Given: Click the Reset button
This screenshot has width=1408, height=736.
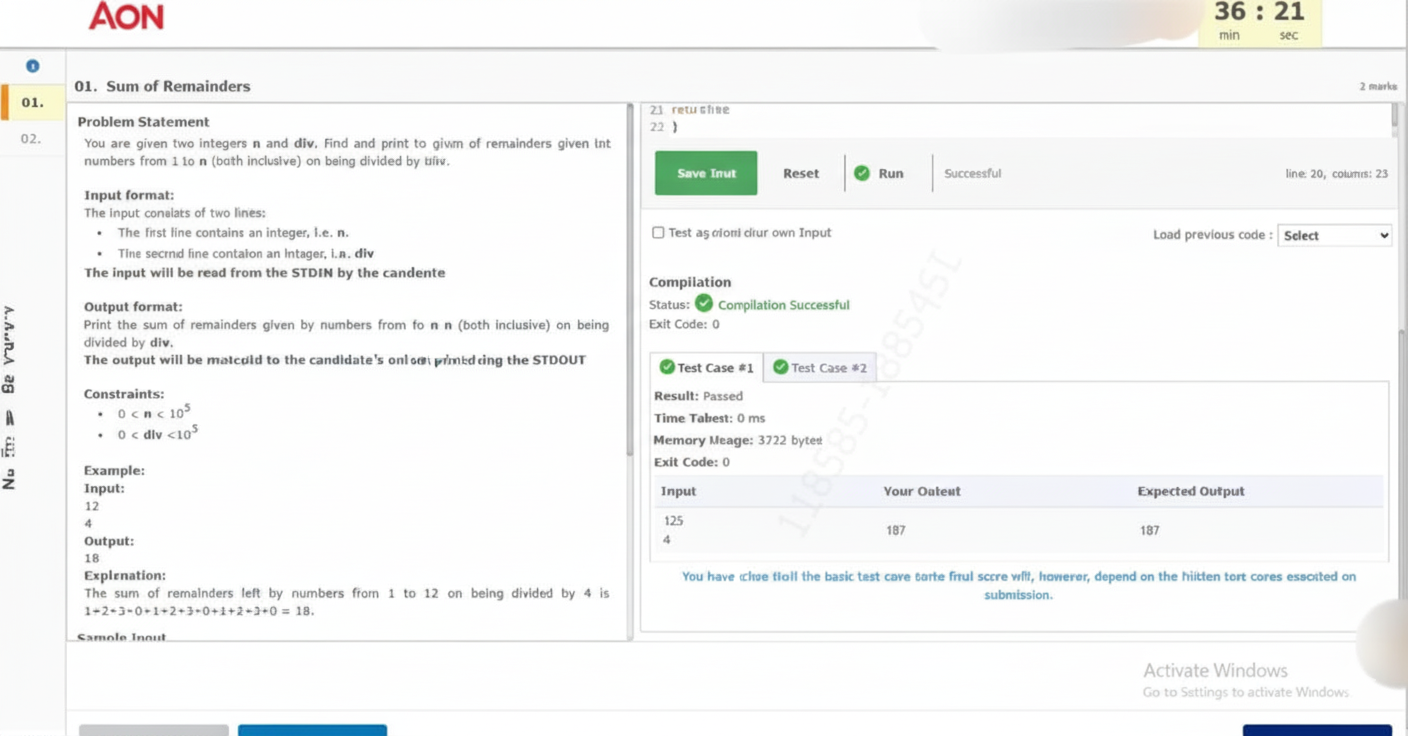Looking at the screenshot, I should click(800, 173).
